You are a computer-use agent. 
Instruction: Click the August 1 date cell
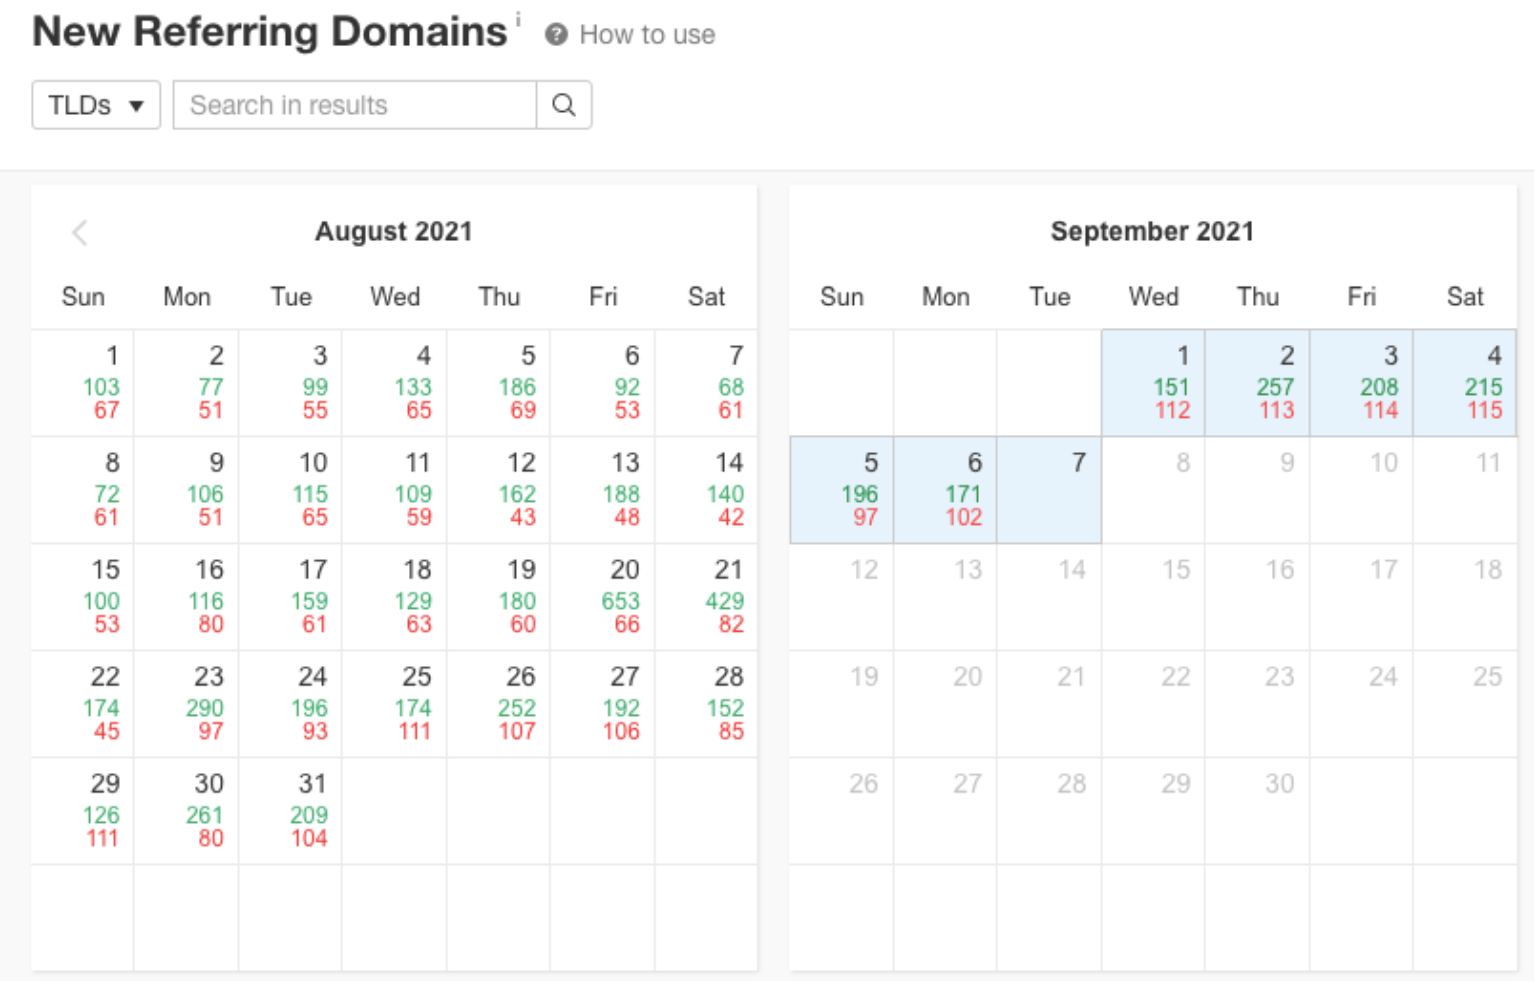click(84, 383)
